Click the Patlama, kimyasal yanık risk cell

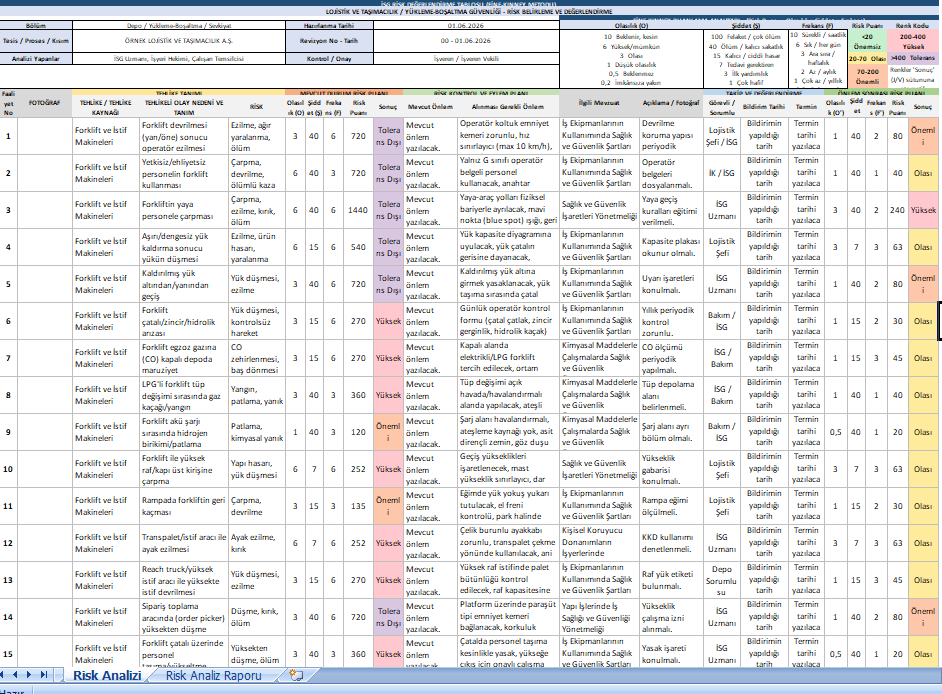coord(257,432)
